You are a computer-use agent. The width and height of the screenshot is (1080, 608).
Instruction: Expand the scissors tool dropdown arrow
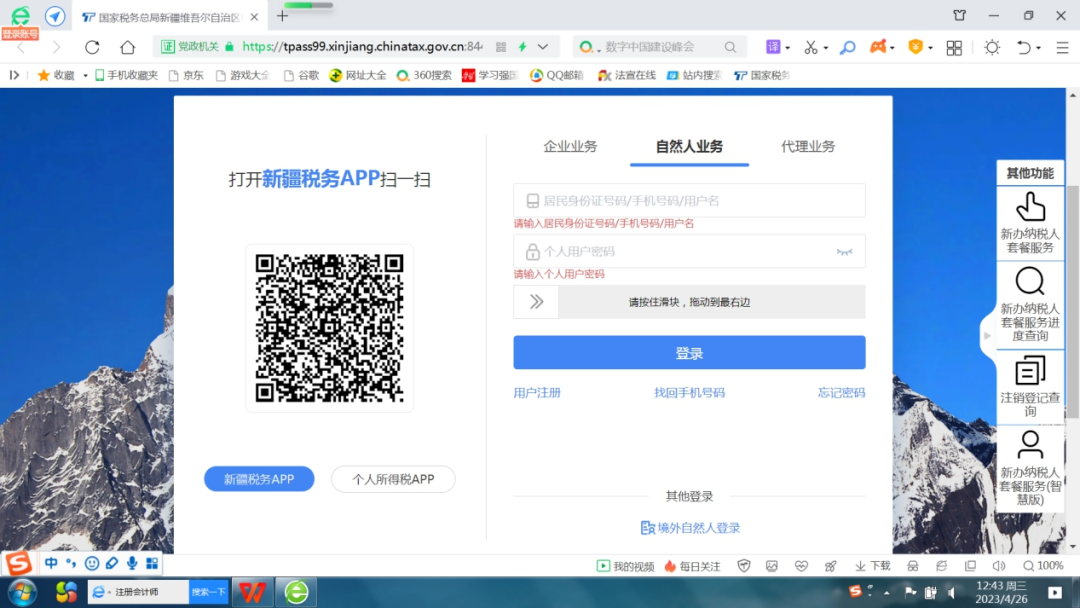pos(825,48)
